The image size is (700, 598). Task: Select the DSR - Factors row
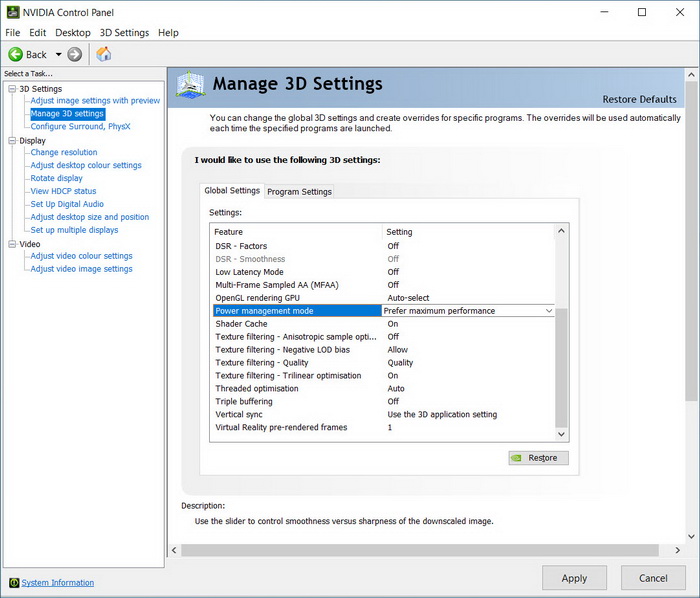coord(383,246)
